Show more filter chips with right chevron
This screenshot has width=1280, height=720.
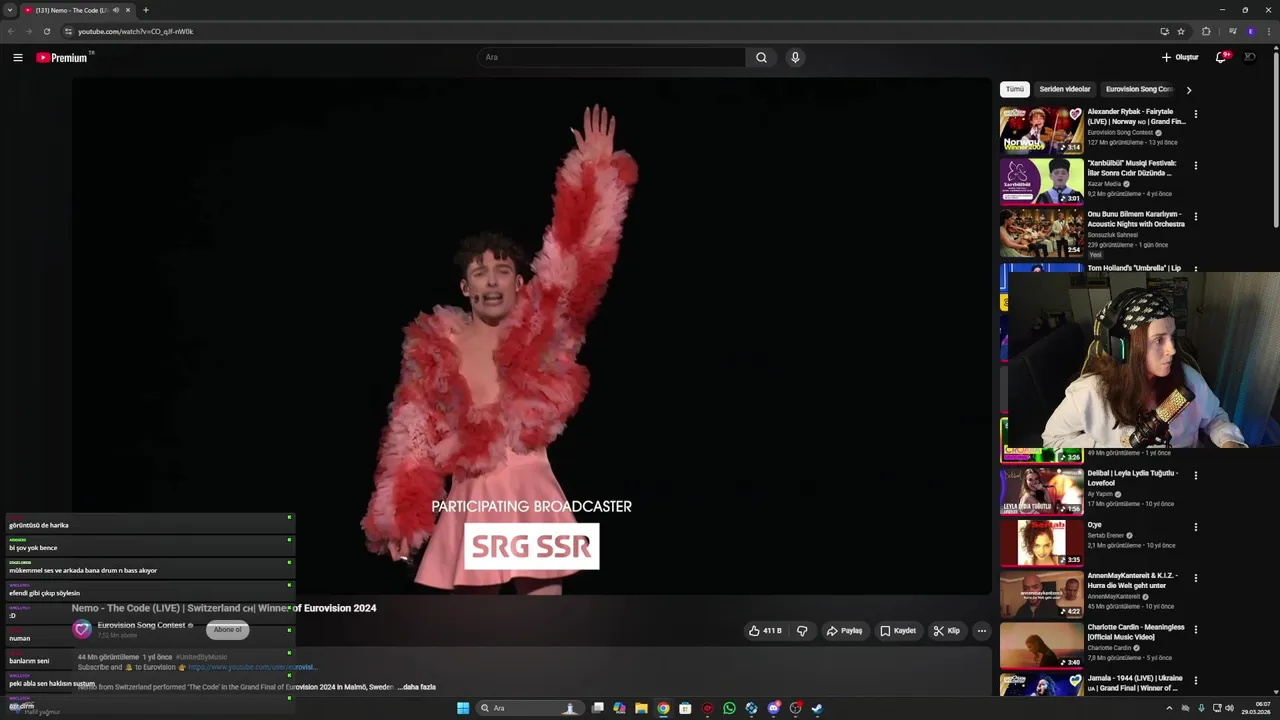(1188, 89)
